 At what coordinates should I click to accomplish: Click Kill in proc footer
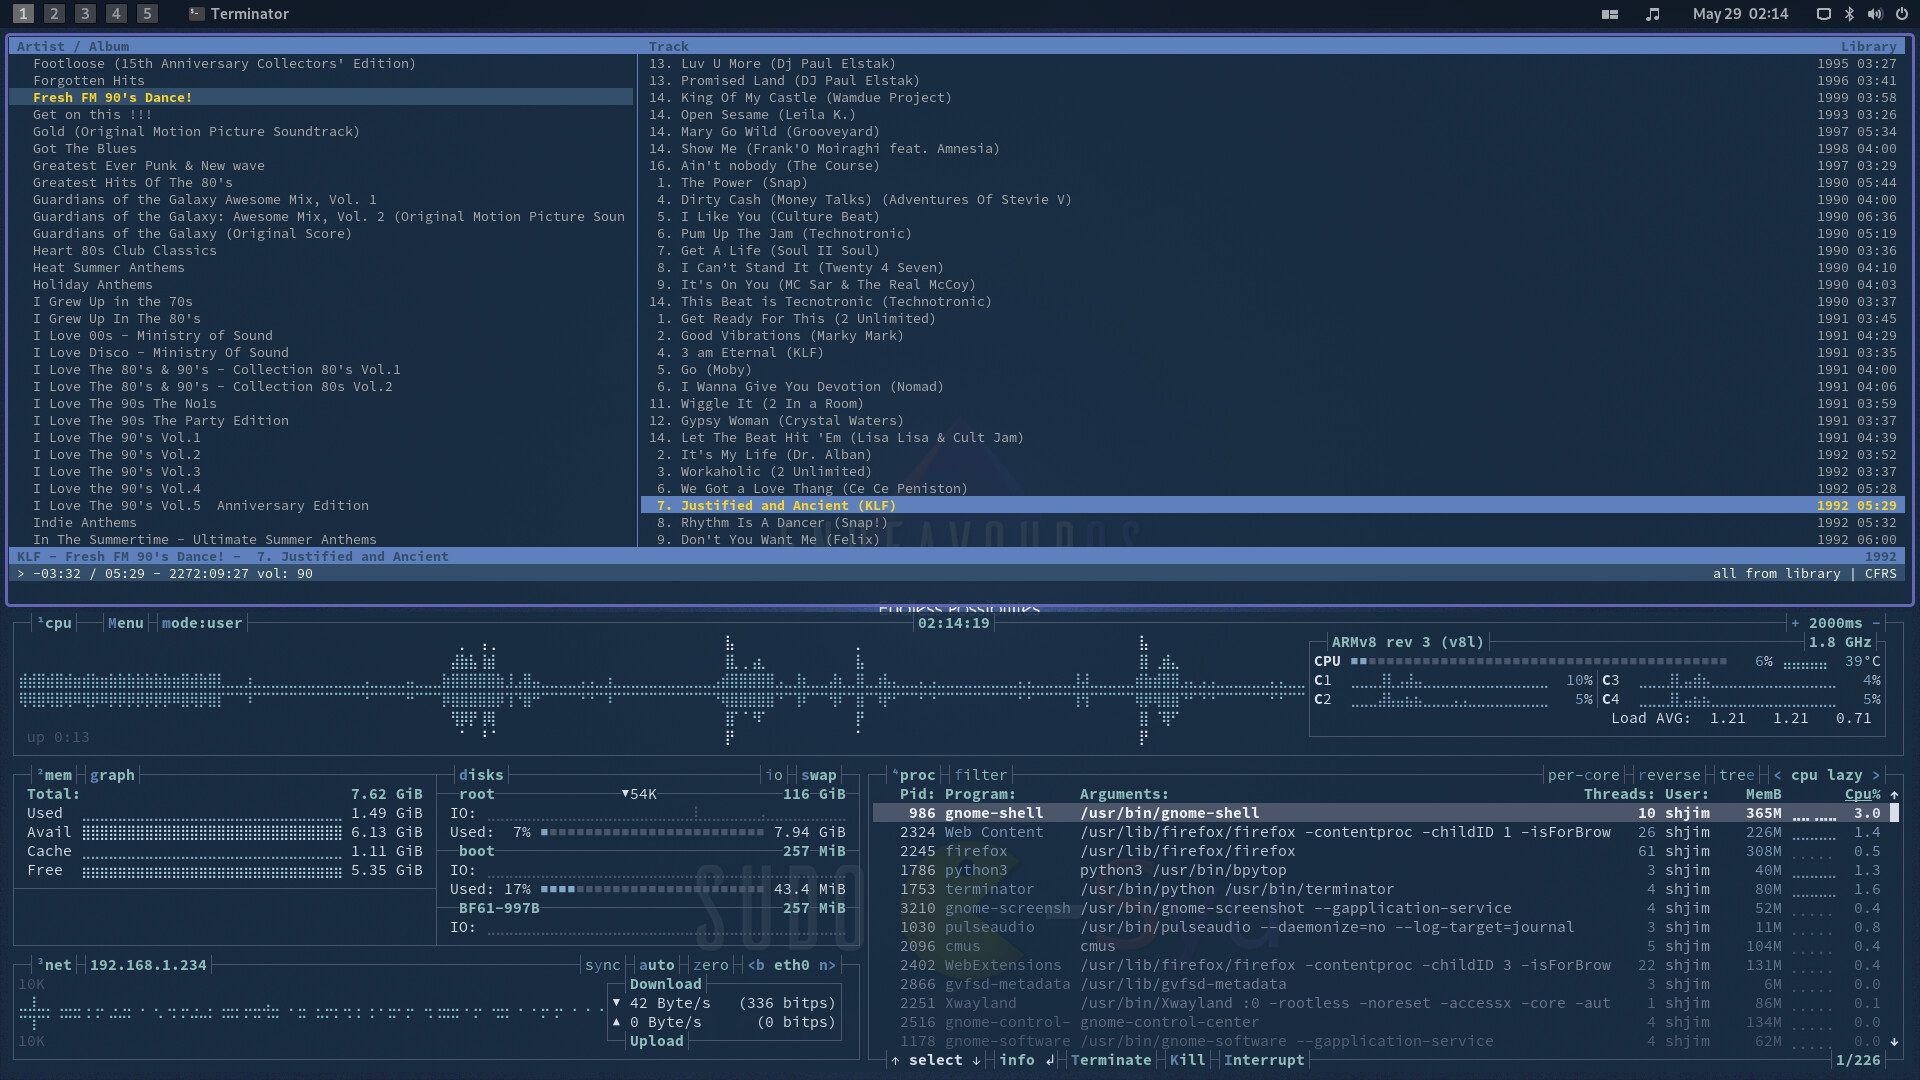(x=1187, y=1060)
